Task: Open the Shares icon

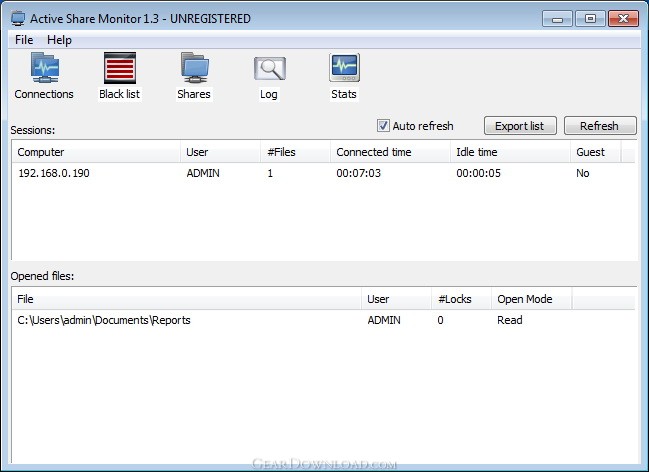Action: [x=195, y=68]
